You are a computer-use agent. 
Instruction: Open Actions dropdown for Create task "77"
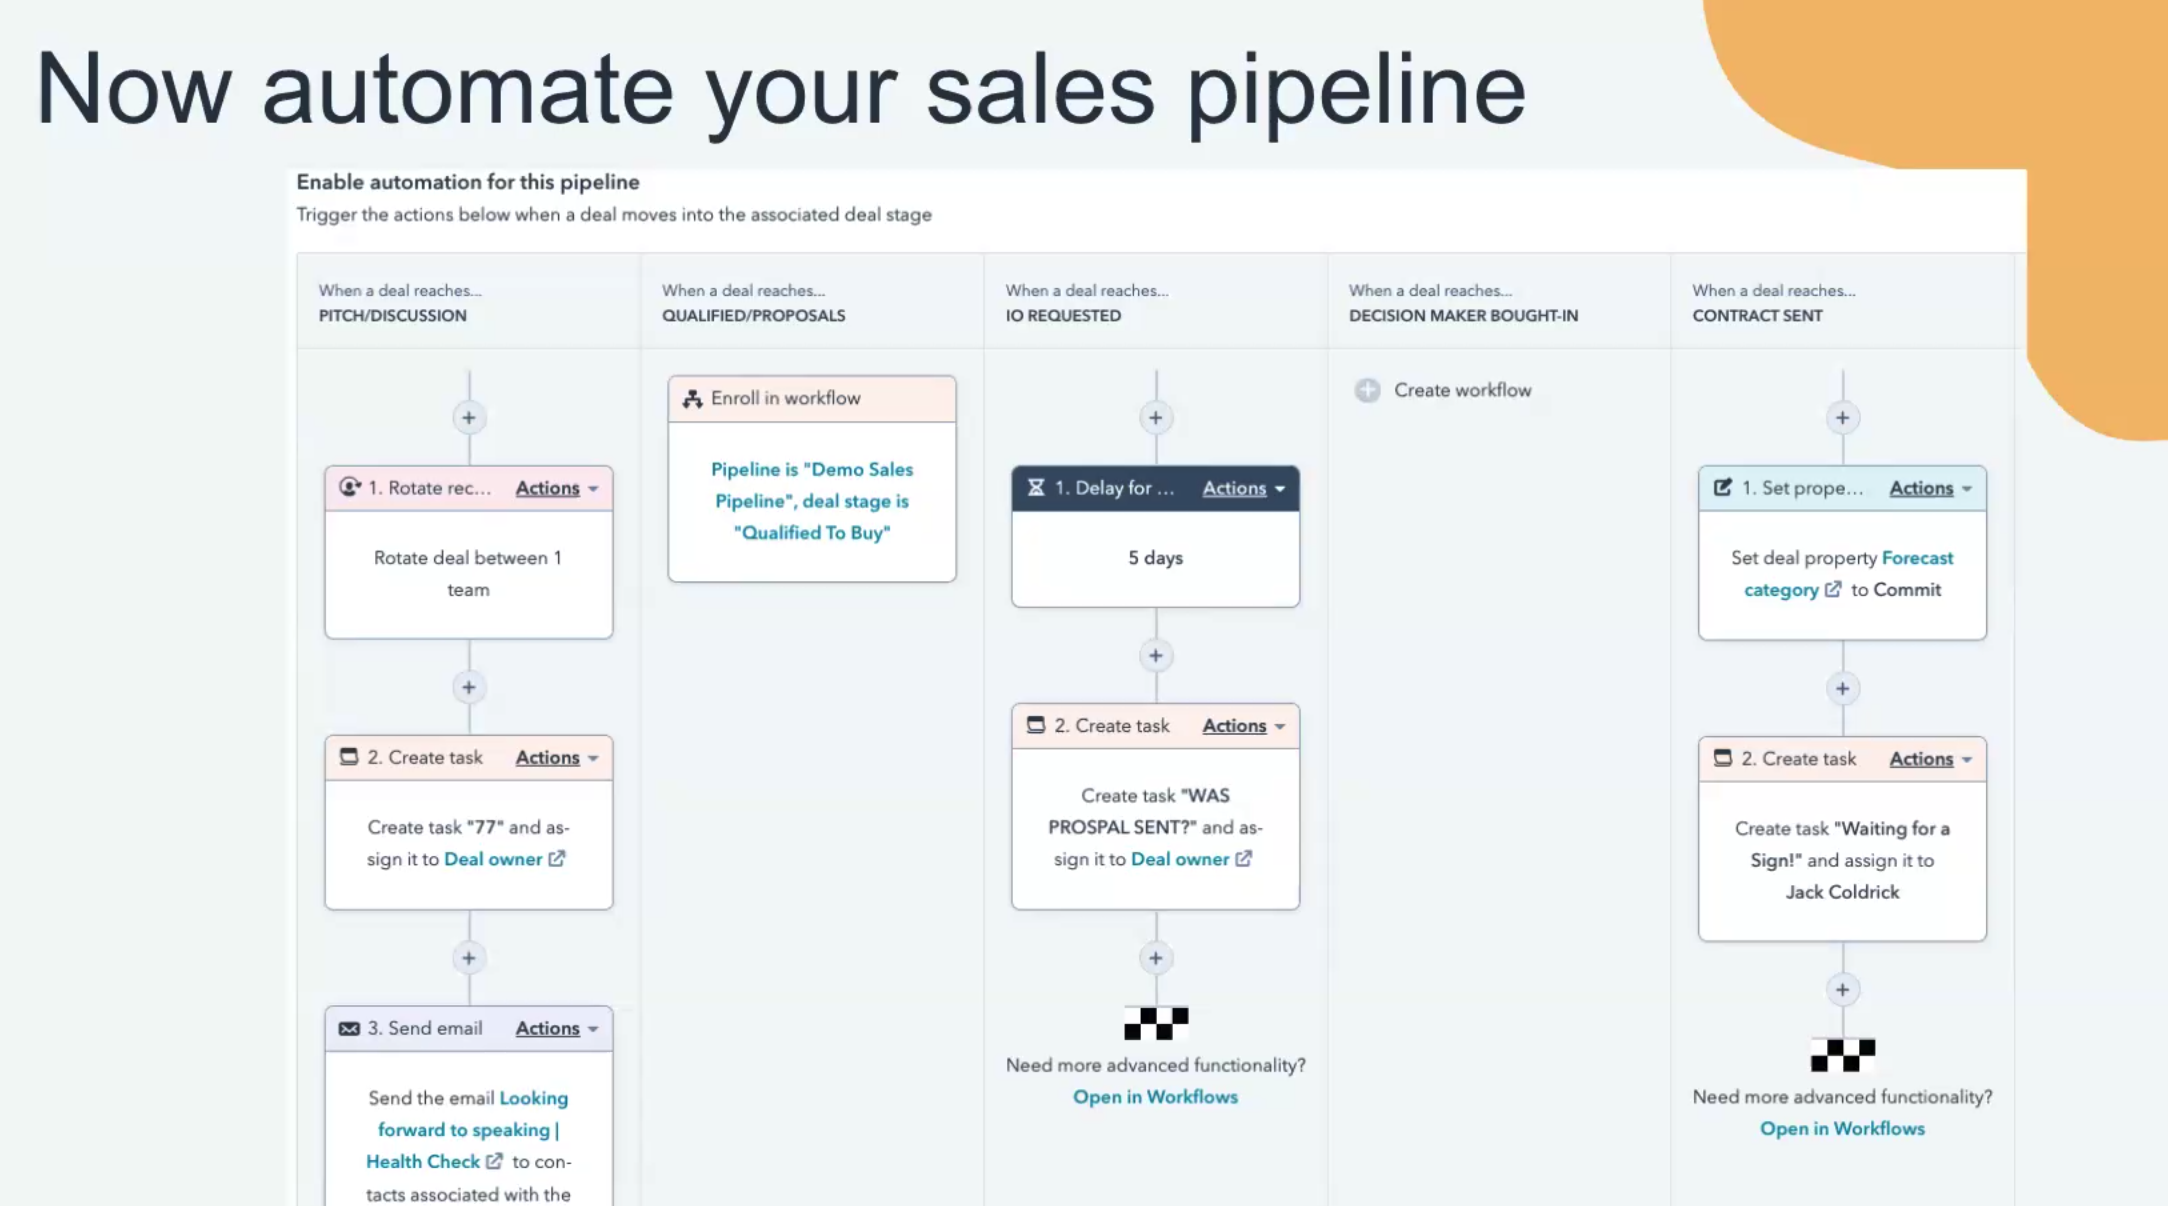pyautogui.click(x=556, y=758)
